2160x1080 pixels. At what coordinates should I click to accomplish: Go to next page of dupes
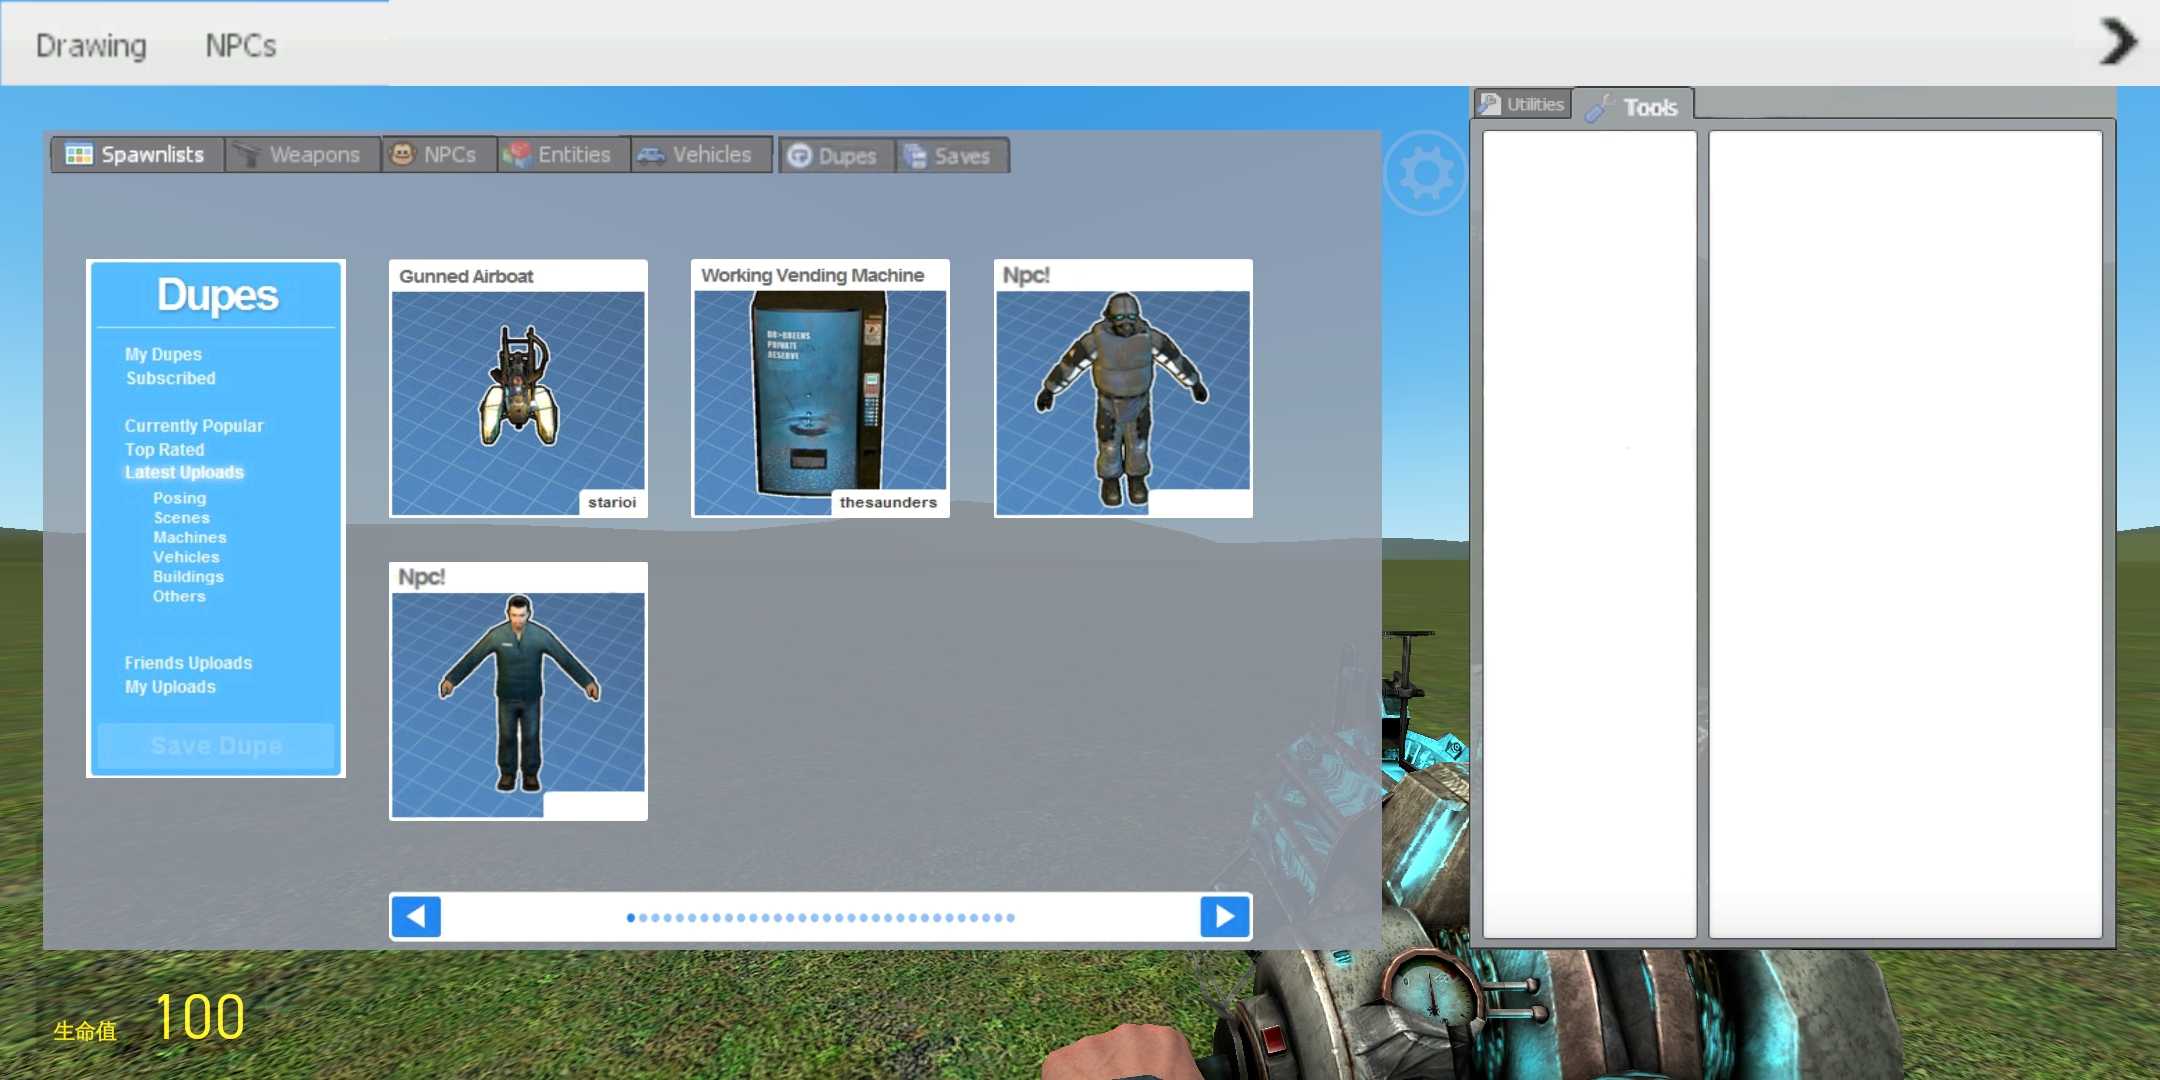(1225, 916)
